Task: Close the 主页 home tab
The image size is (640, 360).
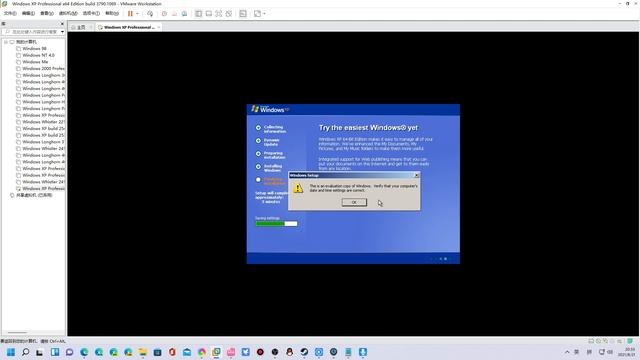Action: (91, 27)
